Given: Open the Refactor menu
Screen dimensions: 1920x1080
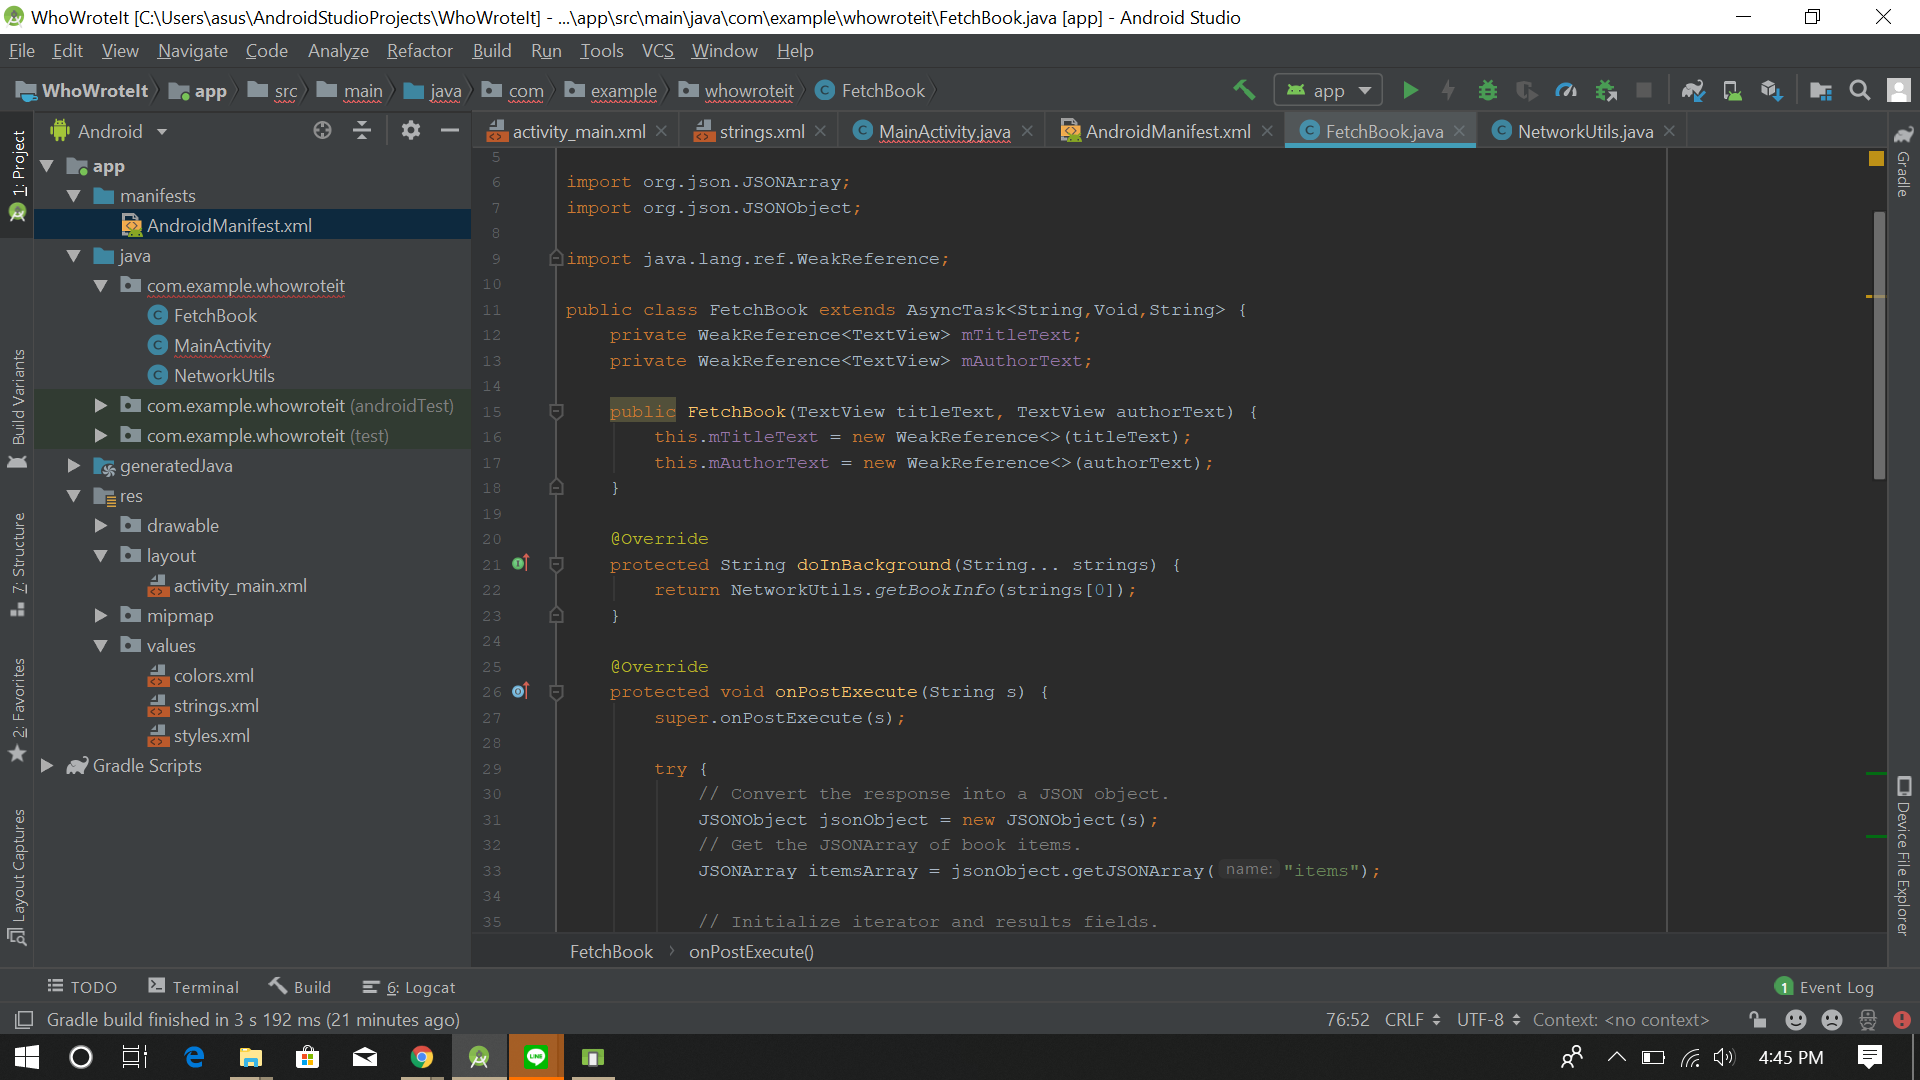Looking at the screenshot, I should point(419,50).
